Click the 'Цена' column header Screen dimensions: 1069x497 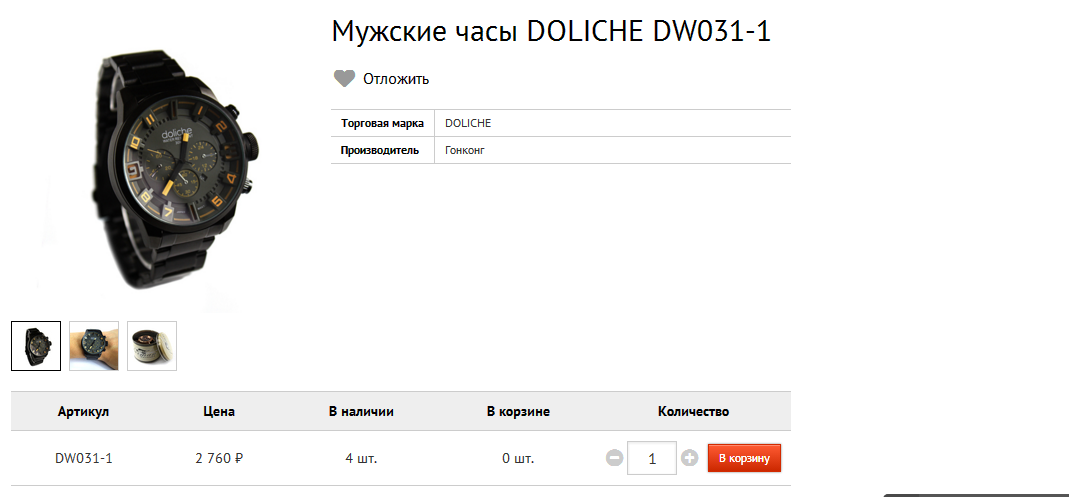click(x=219, y=412)
